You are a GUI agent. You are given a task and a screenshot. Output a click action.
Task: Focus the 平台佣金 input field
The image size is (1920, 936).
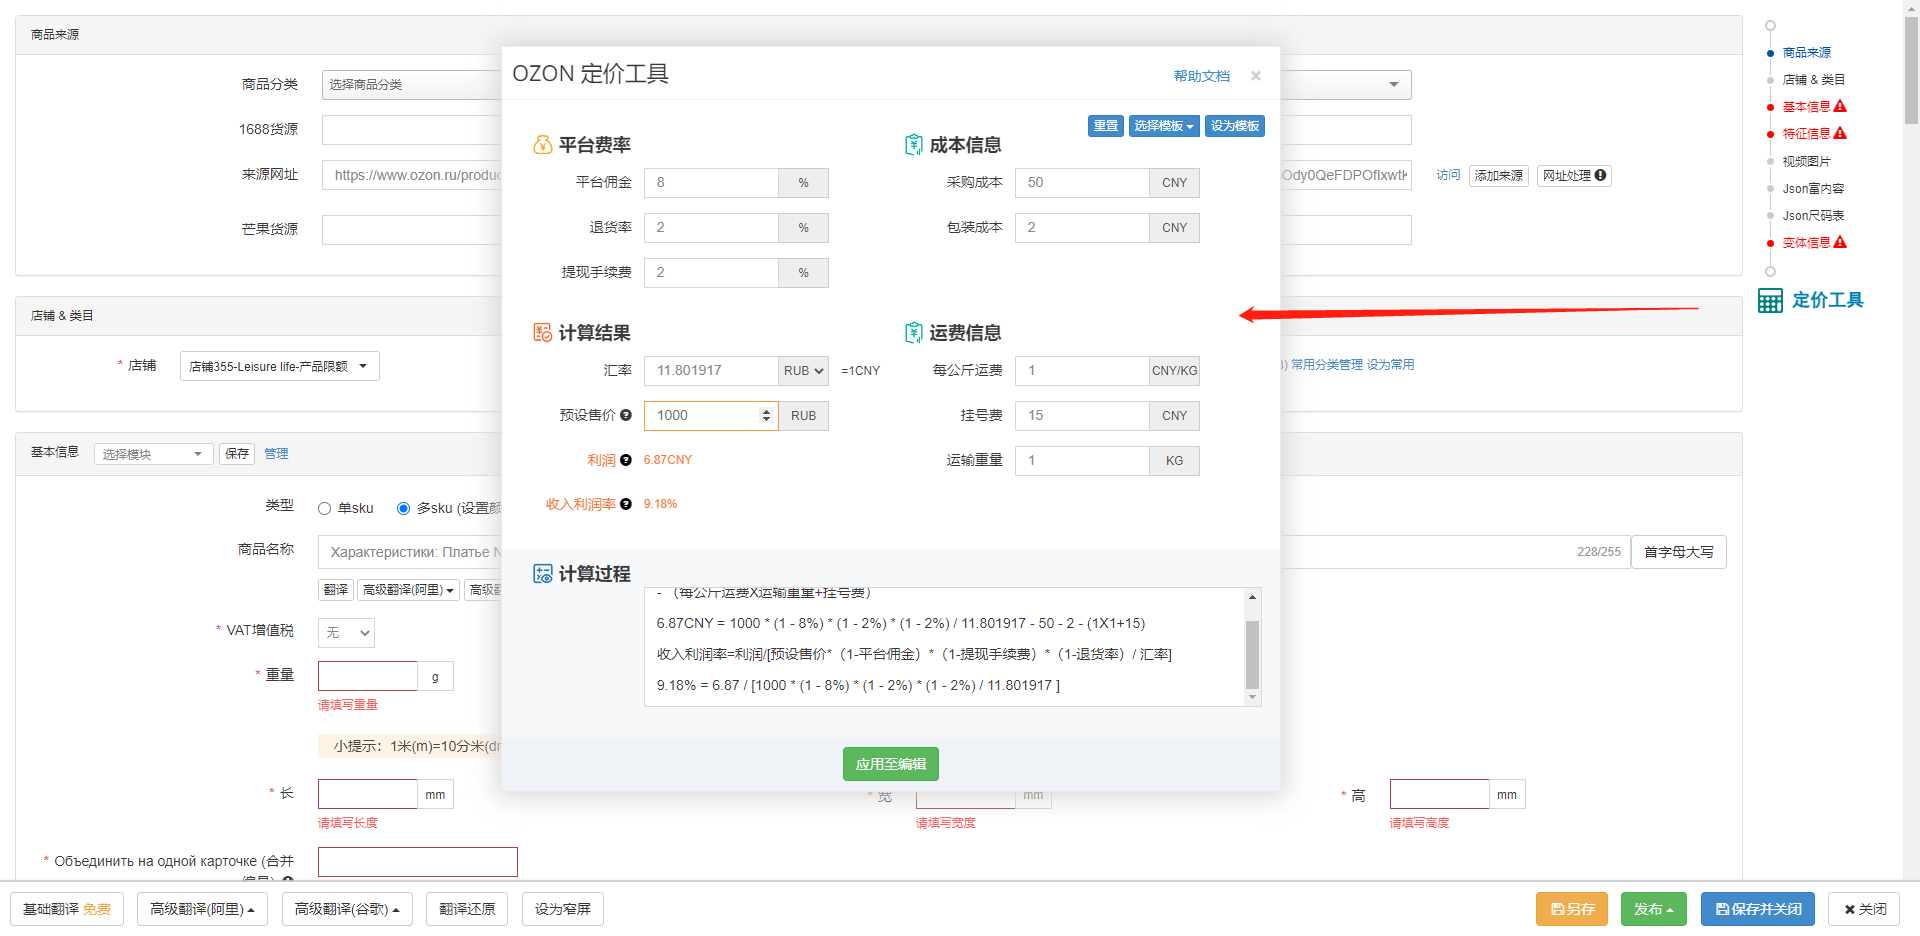point(711,183)
